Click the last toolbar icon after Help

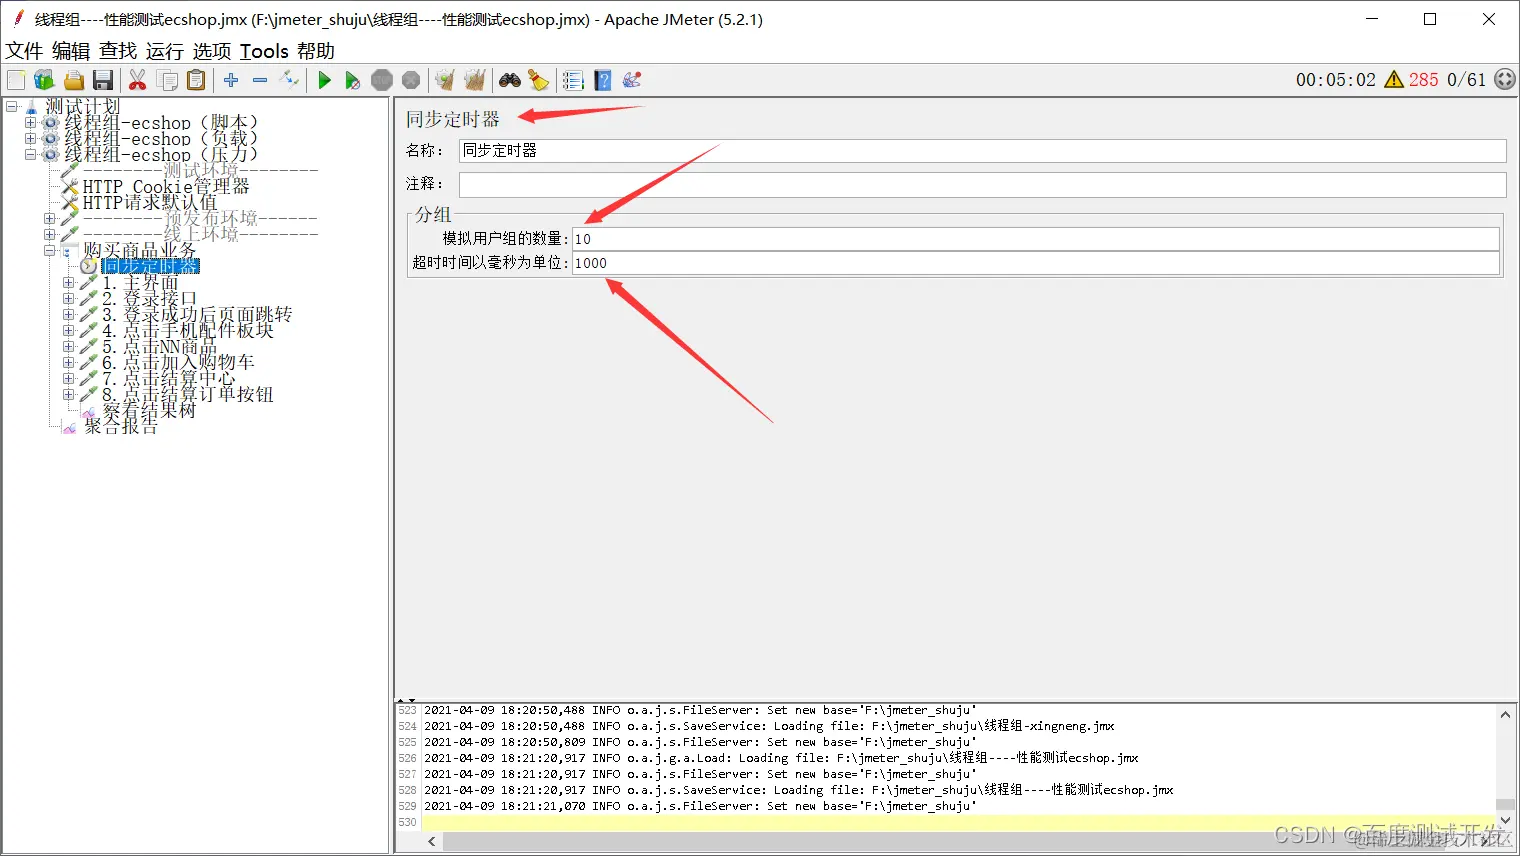coord(632,80)
